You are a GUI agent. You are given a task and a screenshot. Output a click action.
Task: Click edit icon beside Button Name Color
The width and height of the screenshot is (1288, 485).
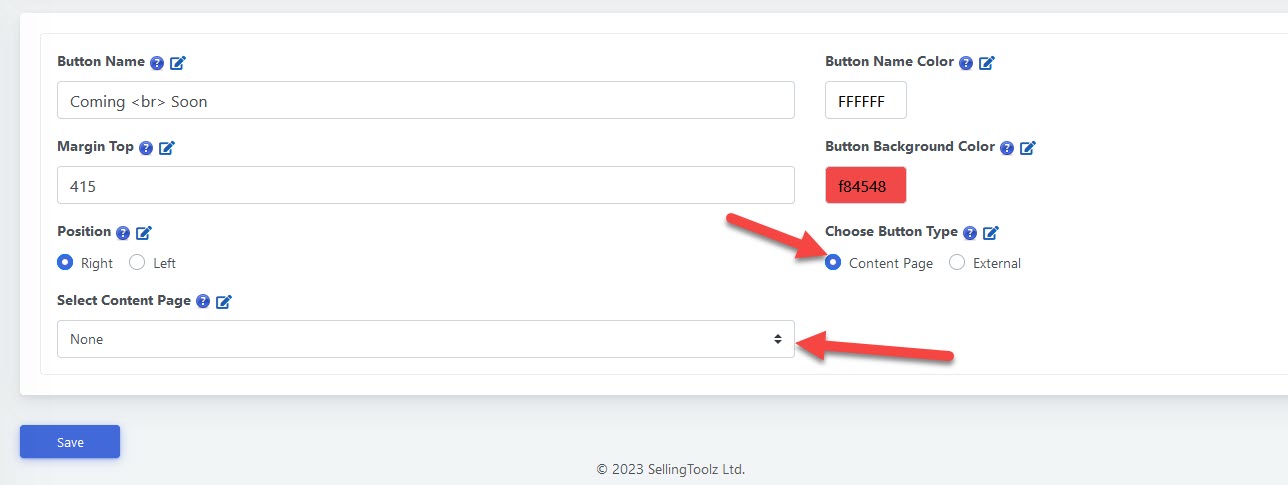coord(987,63)
